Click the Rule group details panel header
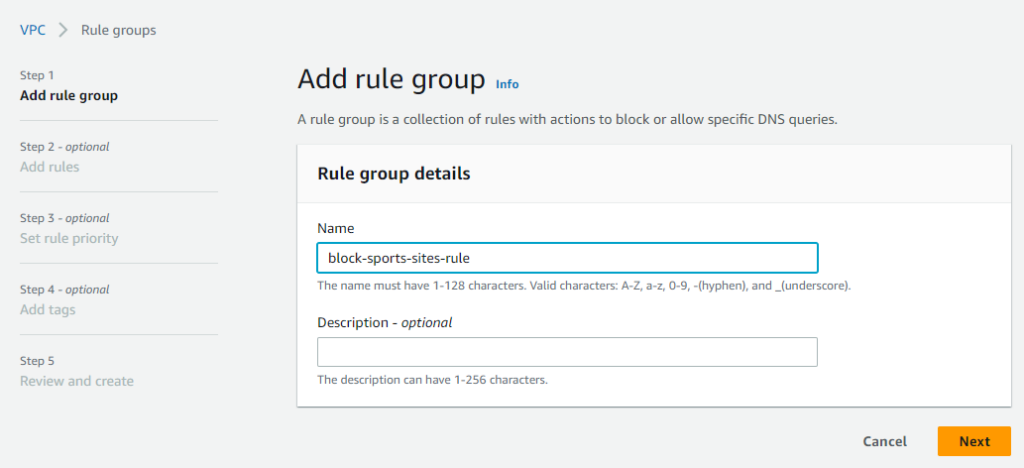This screenshot has height=468, width=1024. (654, 174)
